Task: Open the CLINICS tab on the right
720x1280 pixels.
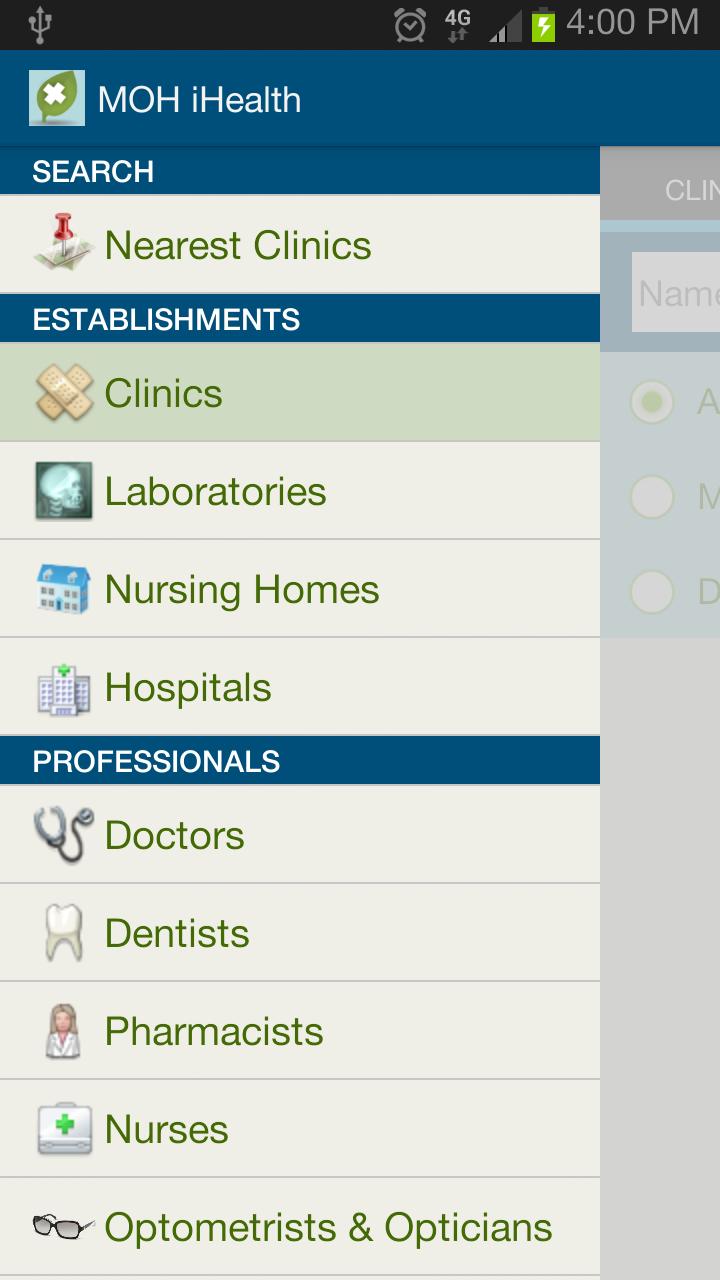Action: [x=690, y=186]
